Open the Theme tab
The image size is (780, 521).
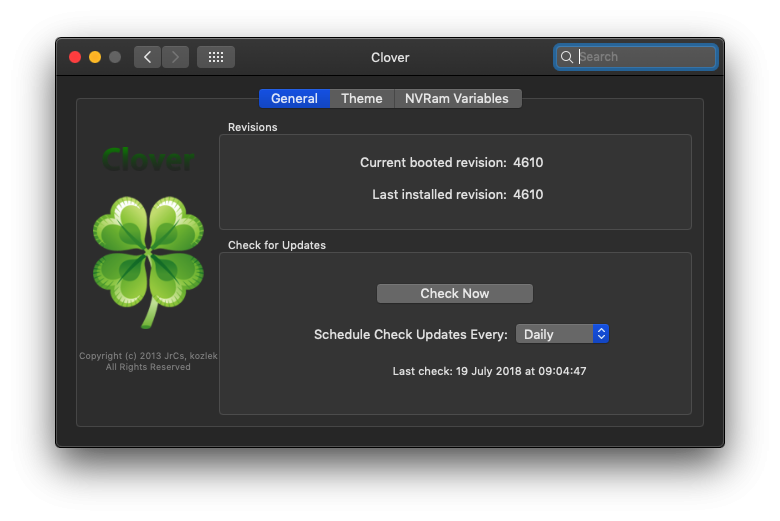tap(362, 99)
